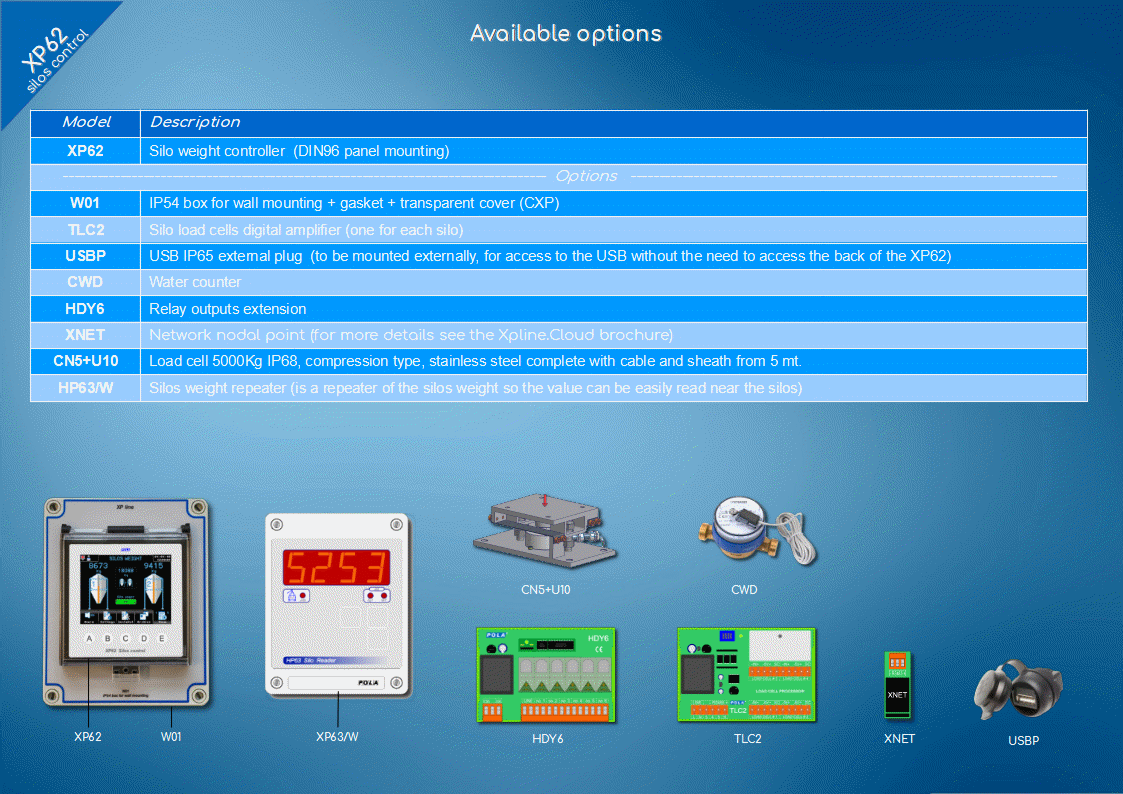Click the TLC2 amplifier board image
The image size is (1123, 794).
746,675
